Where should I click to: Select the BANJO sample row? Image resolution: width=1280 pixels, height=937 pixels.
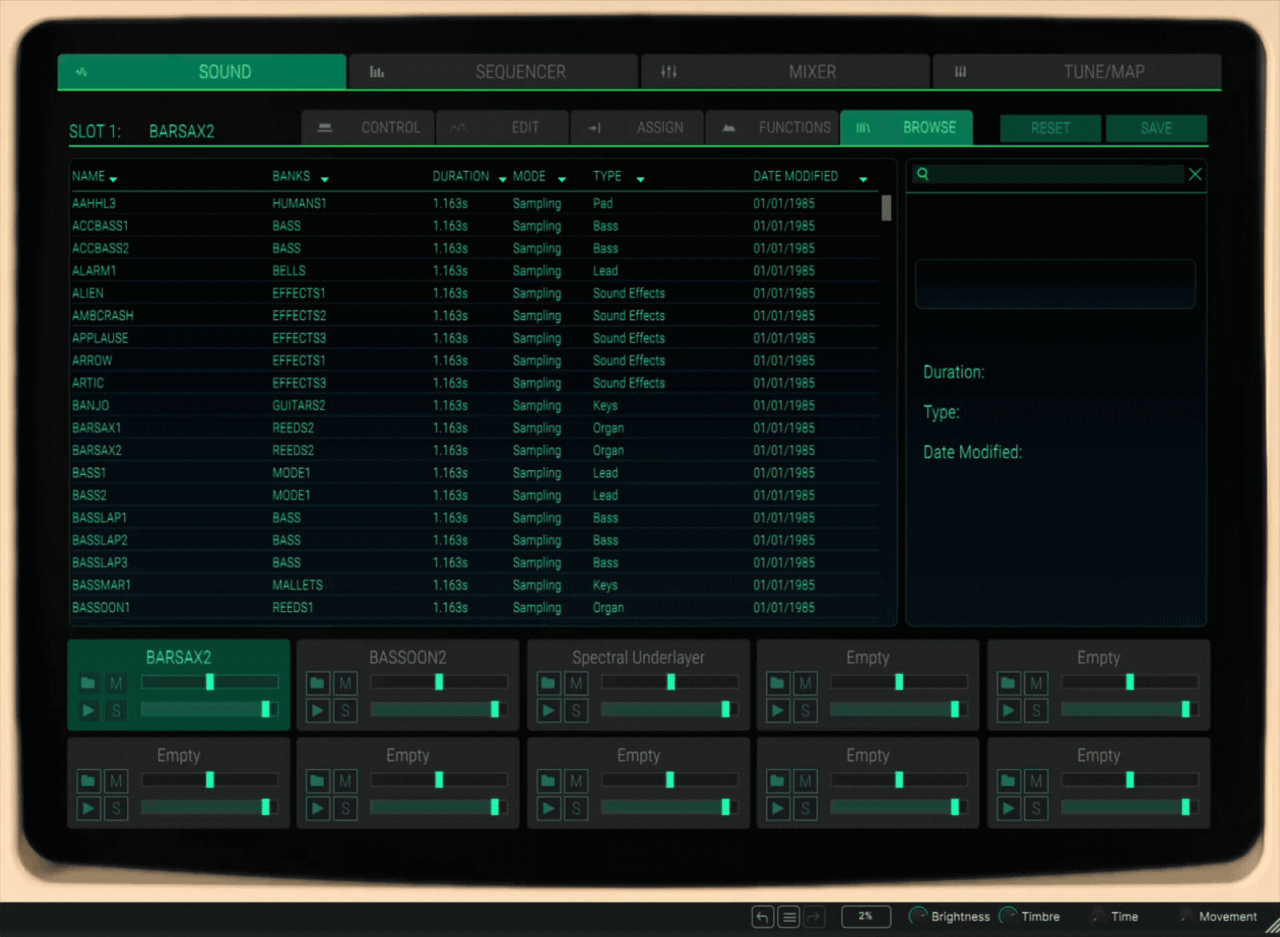[475, 405]
